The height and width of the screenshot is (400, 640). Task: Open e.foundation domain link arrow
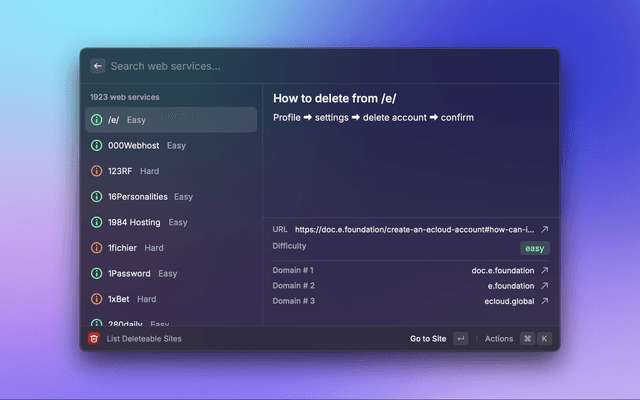pyautogui.click(x=545, y=286)
